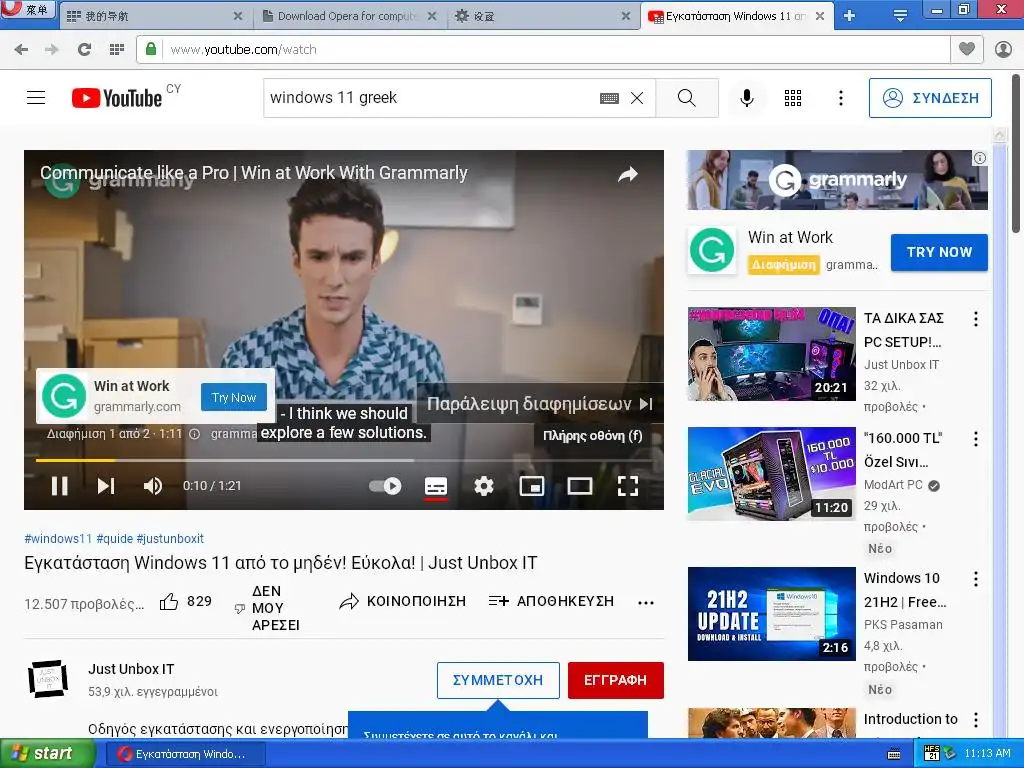Clear the search text with X
Viewport: 1024px width, 768px height.
[637, 98]
